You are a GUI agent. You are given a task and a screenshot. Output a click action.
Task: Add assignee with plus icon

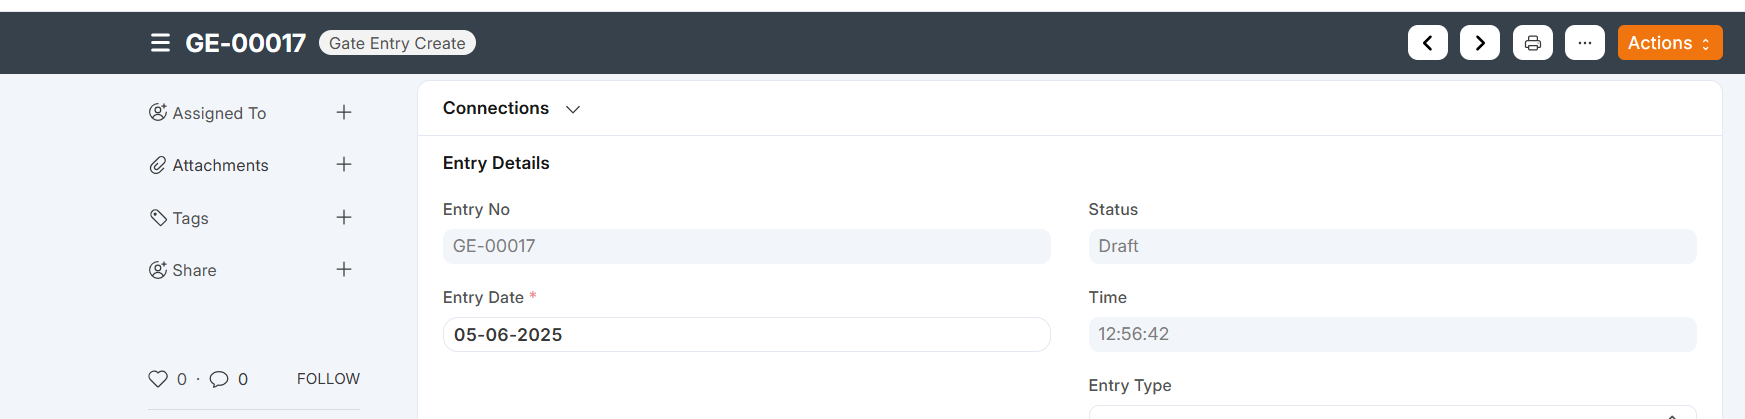pos(344,113)
